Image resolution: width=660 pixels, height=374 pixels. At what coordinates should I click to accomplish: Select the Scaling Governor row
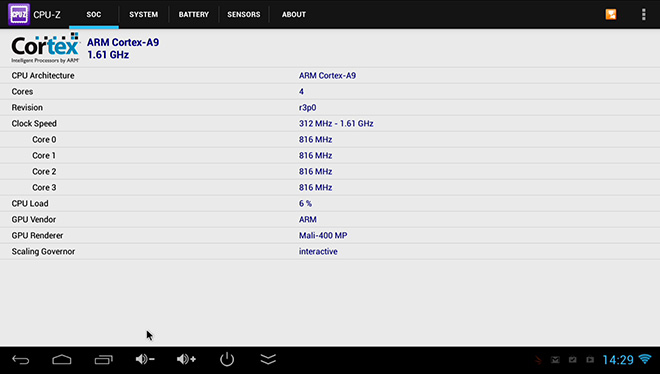pyautogui.click(x=330, y=252)
